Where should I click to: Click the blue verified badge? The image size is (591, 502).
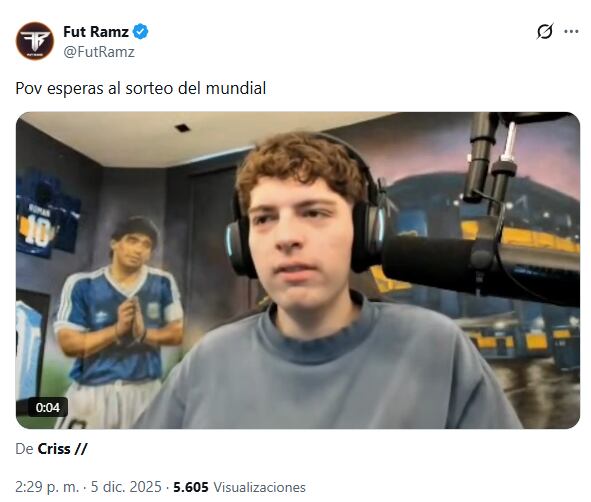[x=141, y=32]
